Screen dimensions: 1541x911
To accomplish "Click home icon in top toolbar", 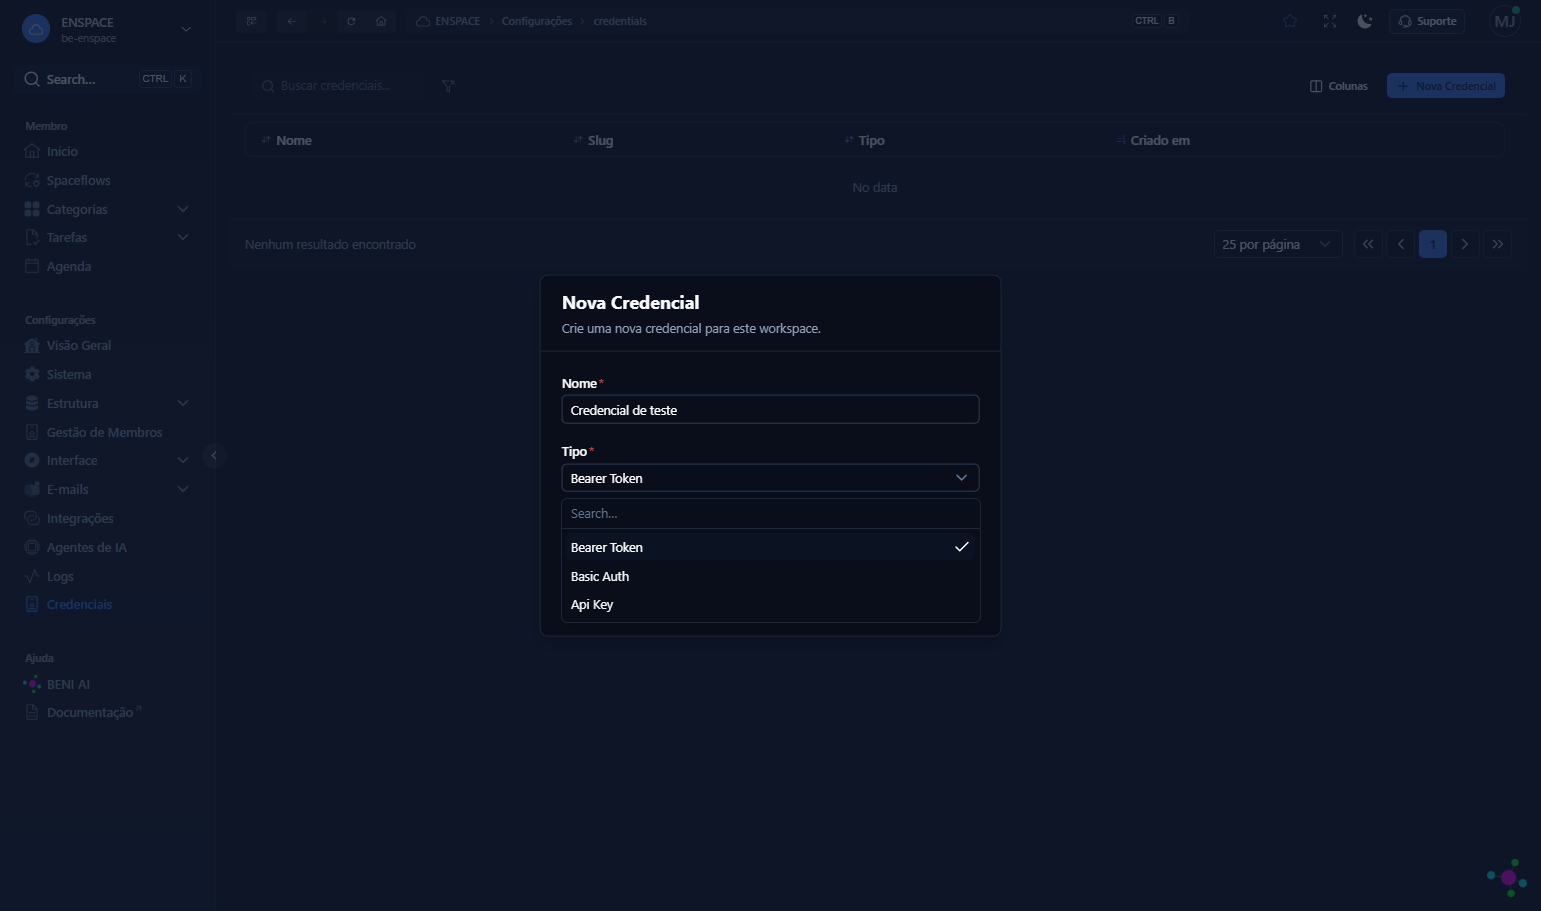I will [x=381, y=21].
